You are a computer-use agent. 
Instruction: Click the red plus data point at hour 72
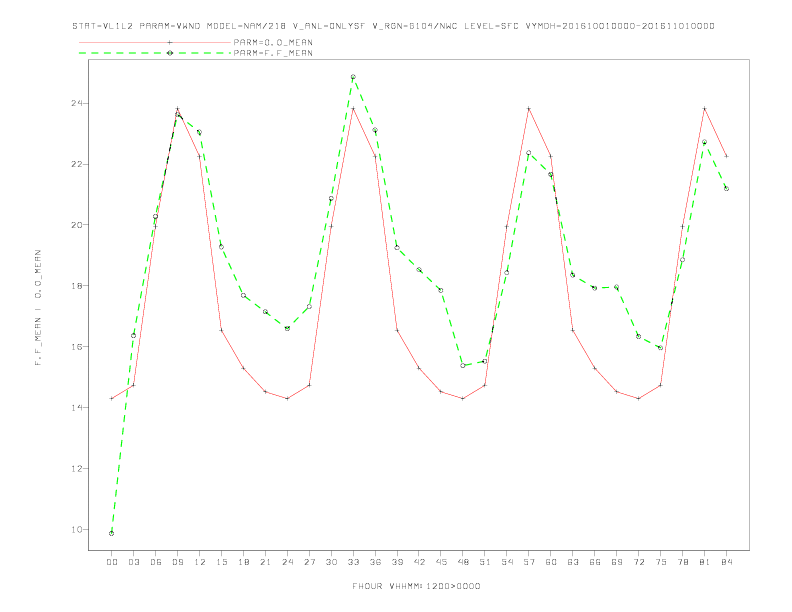[x=638, y=398]
